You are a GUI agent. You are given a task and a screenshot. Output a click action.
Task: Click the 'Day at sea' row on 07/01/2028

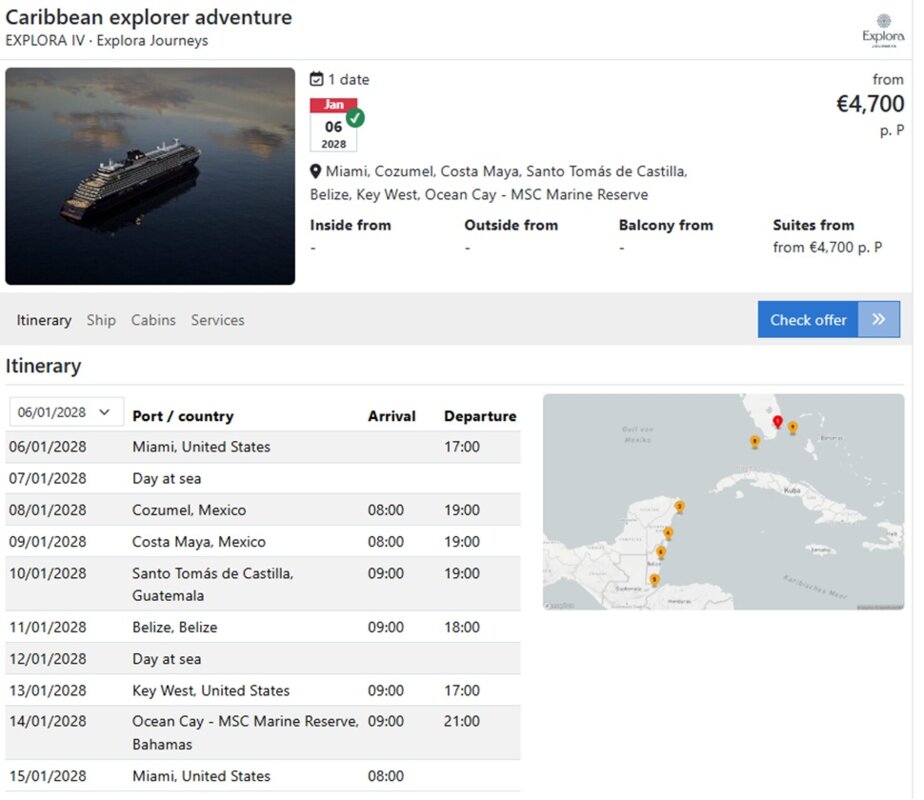tap(263, 478)
